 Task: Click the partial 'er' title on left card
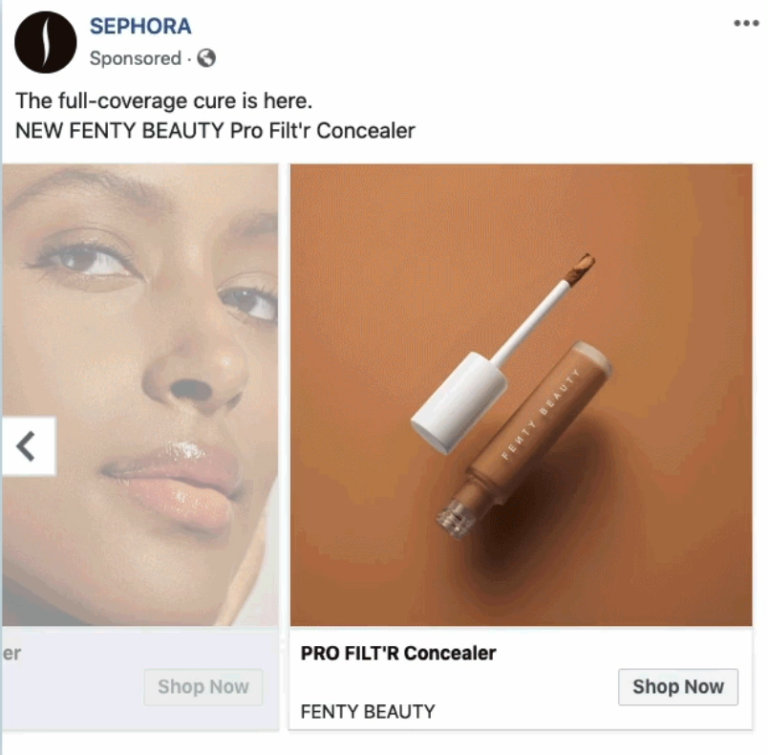pyautogui.click(x=12, y=653)
